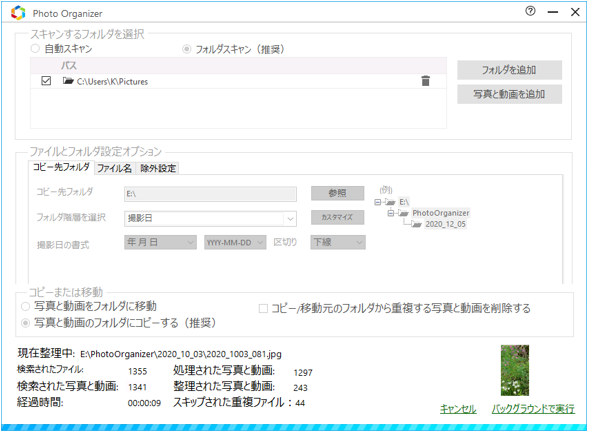This screenshot has width=589, height=433.
Task: Select the E:\ tree item label
Action: [404, 202]
